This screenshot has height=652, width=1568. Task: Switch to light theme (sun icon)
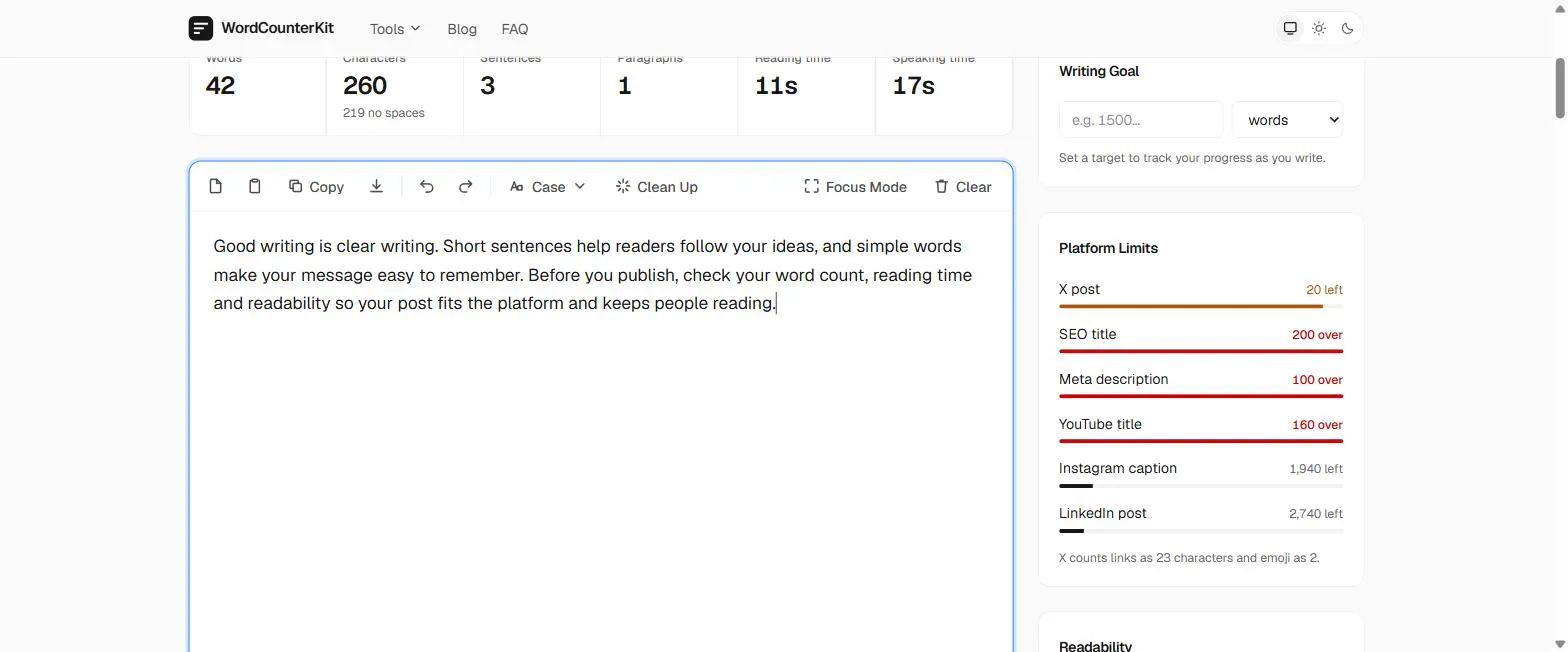coord(1319,28)
